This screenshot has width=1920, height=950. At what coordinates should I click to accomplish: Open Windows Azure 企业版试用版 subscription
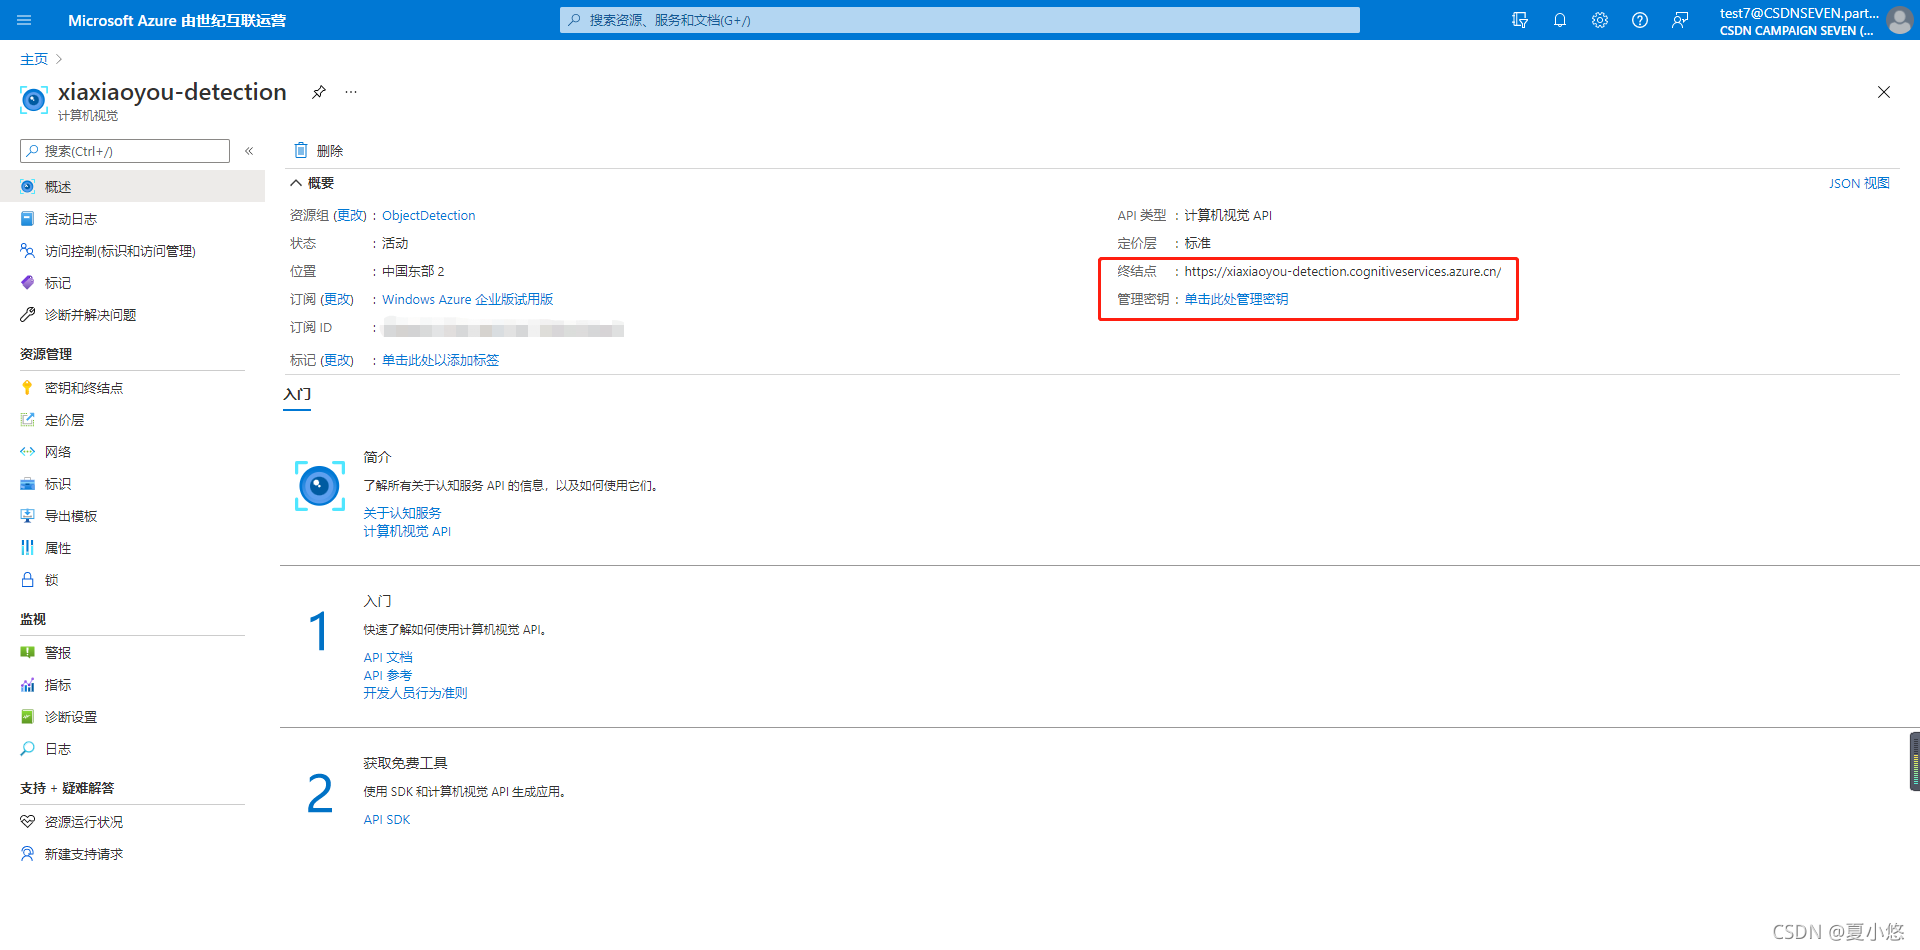point(467,300)
